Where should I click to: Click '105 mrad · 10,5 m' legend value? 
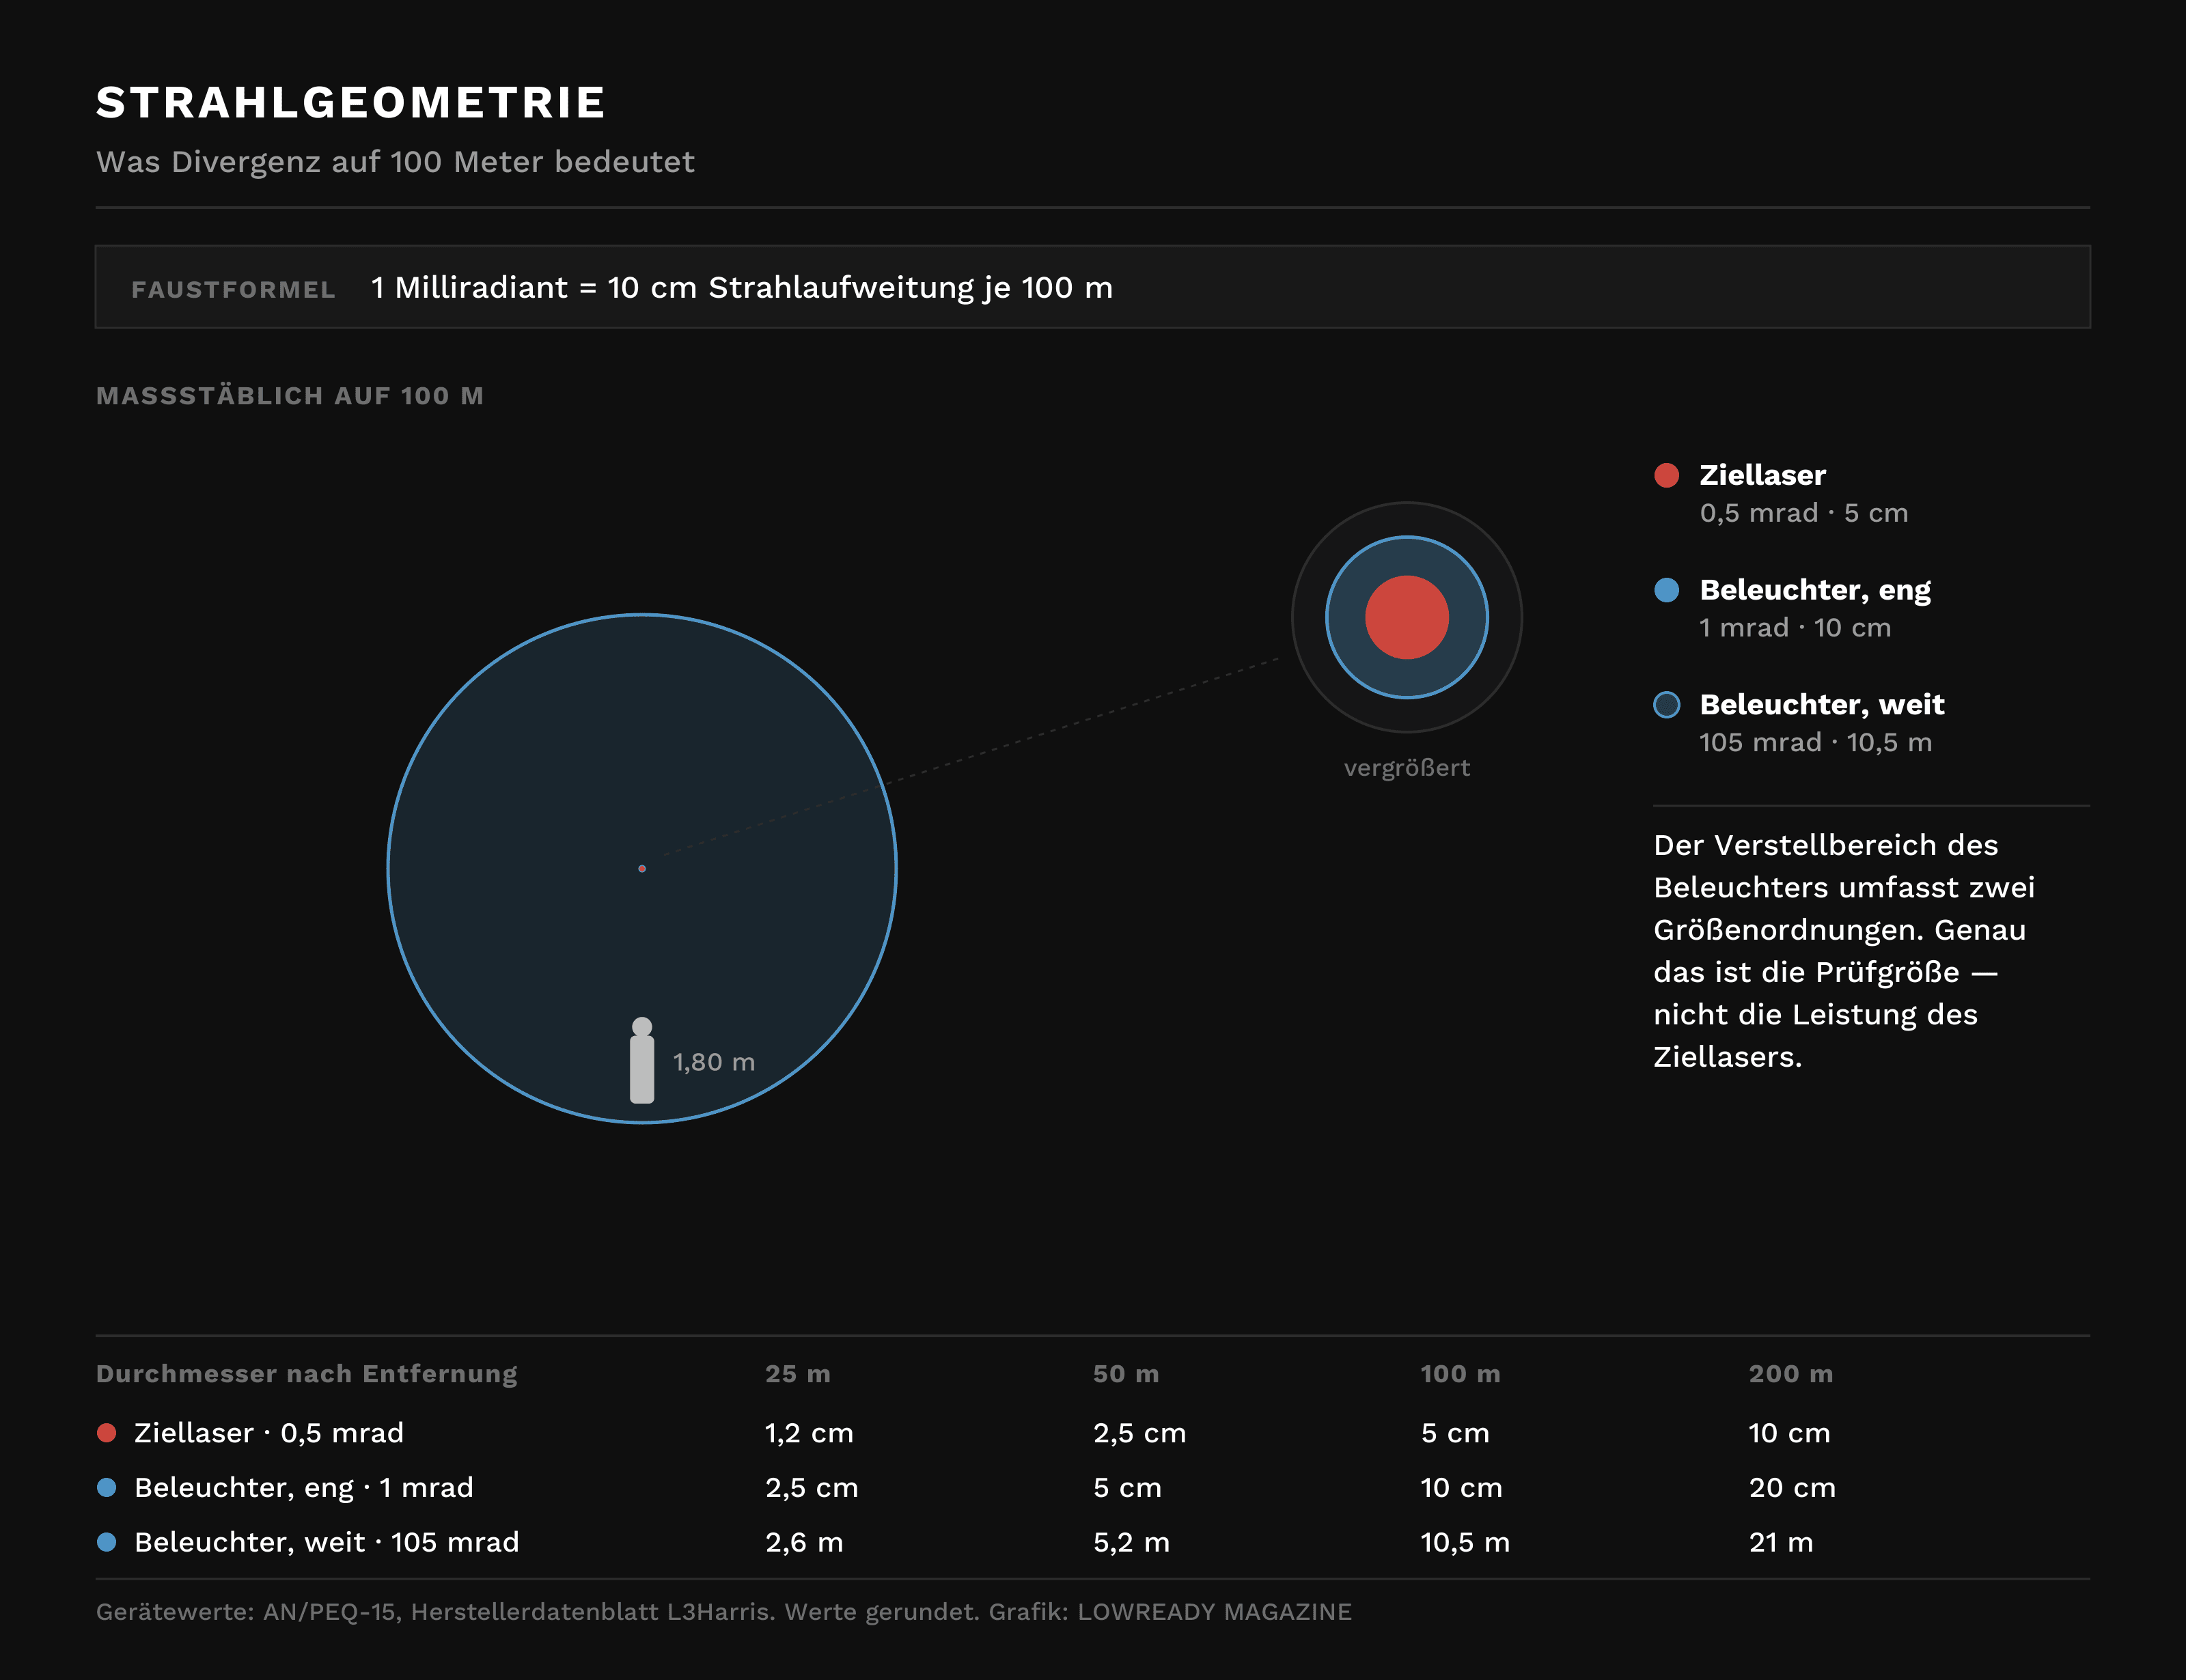[x=1815, y=743]
